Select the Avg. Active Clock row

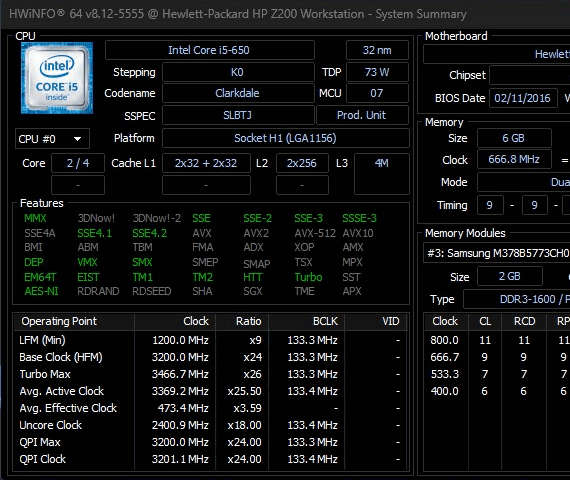(x=210, y=391)
